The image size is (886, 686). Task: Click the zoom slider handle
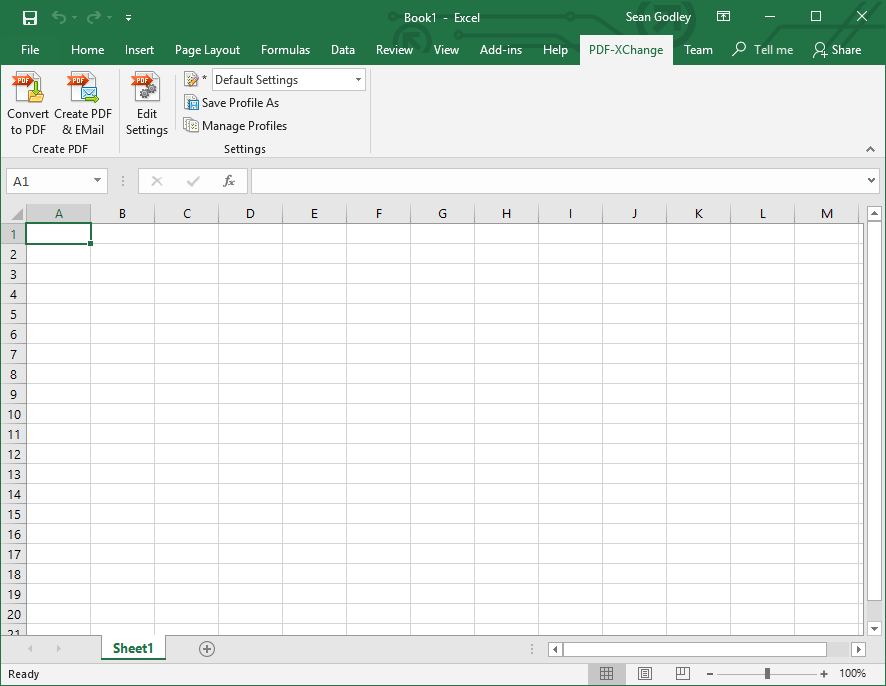[x=767, y=674]
